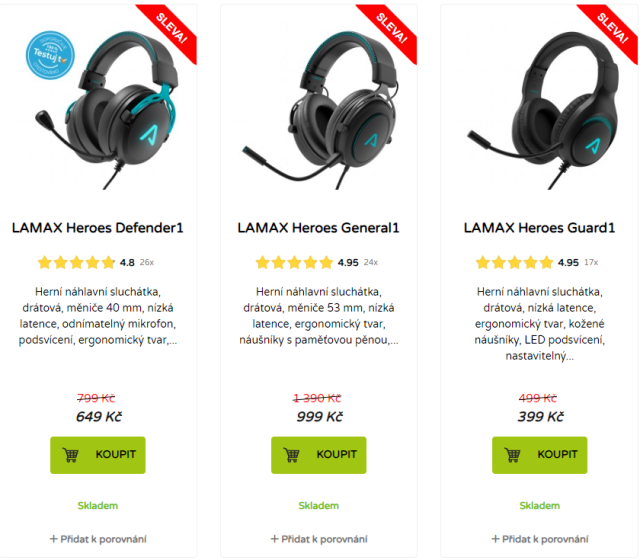Open LAMAX Heroes Defender1 product title
The image size is (640, 560).
pyautogui.click(x=98, y=228)
